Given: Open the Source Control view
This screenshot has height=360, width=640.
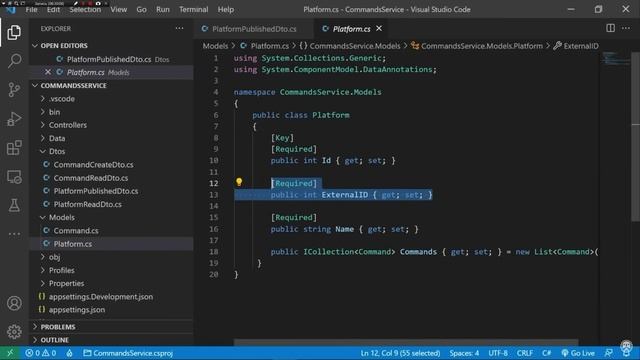Looking at the screenshot, I should pyautogui.click(x=14, y=89).
